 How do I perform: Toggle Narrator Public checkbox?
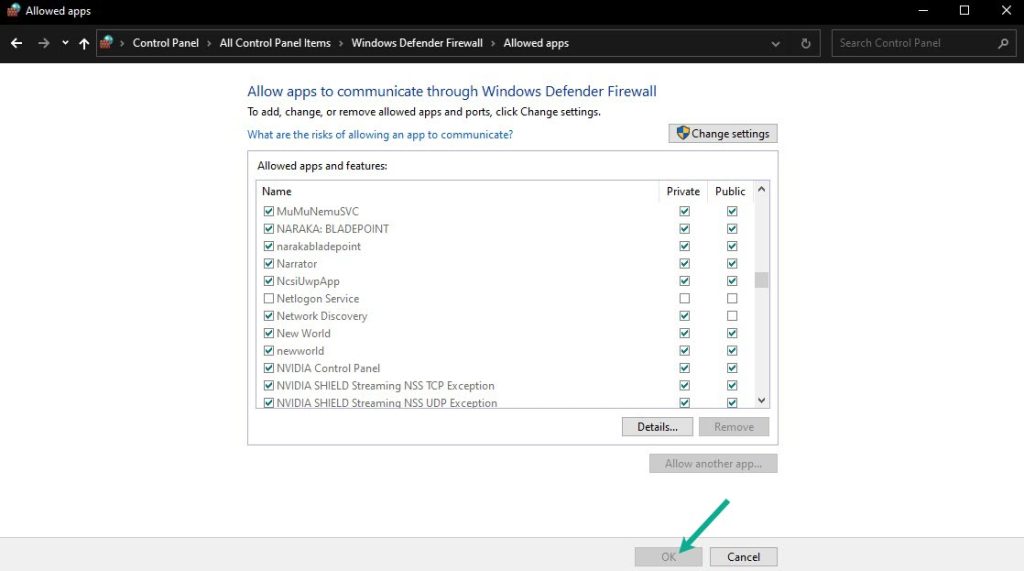732,263
